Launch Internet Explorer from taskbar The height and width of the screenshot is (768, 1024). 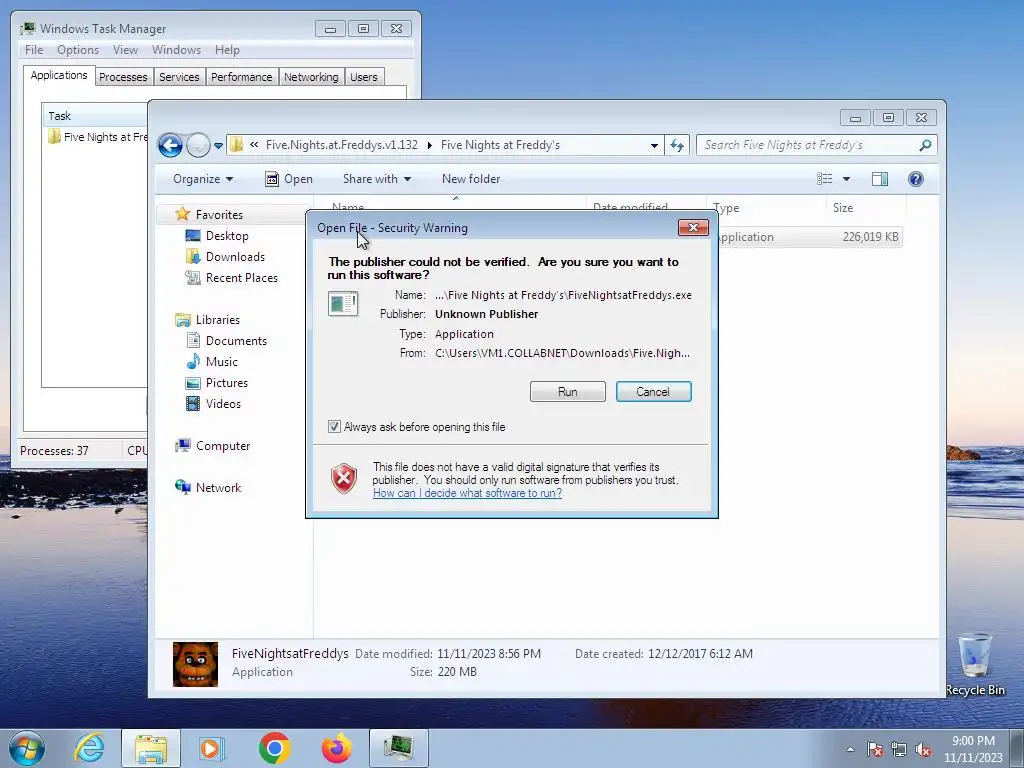point(89,748)
